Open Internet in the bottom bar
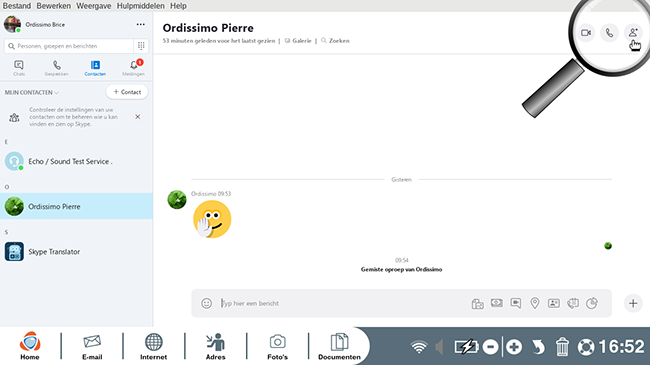This screenshot has height=365, width=650. [x=153, y=346]
